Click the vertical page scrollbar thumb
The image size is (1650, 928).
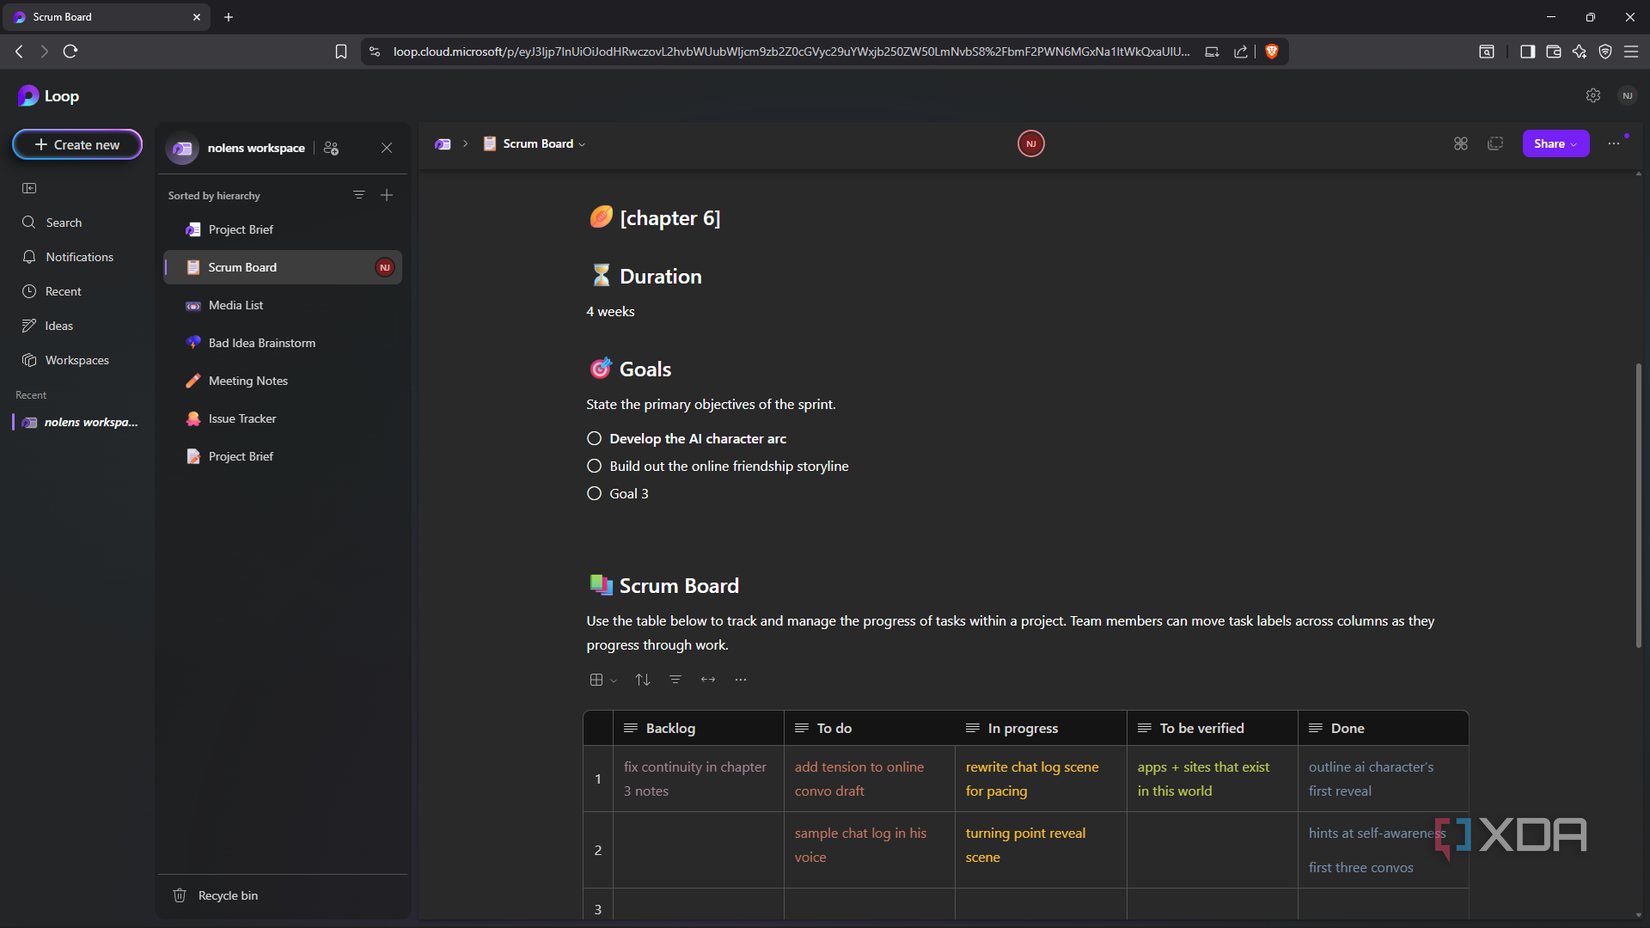[x=1637, y=505]
